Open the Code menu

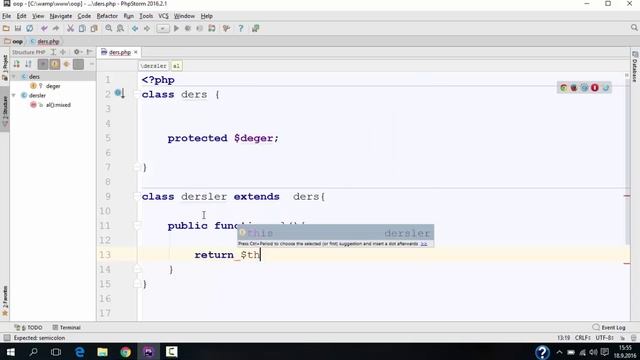84,16
